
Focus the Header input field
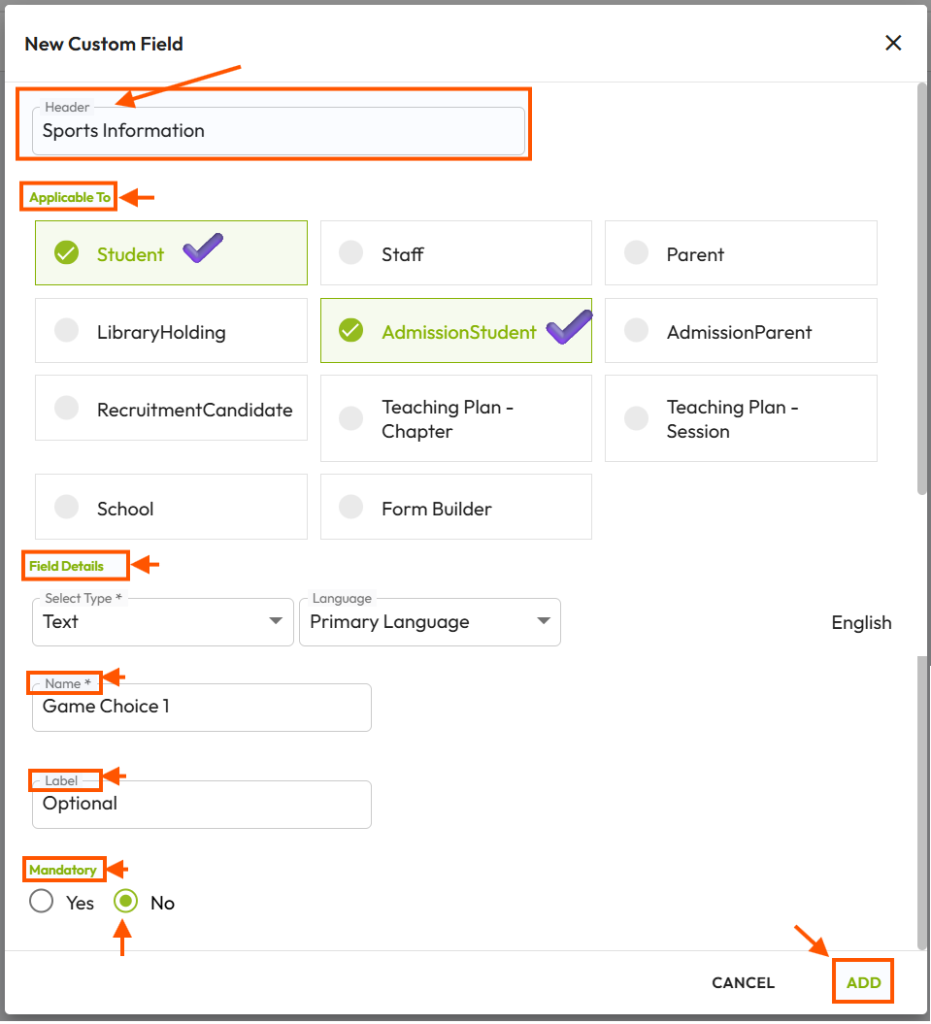pyautogui.click(x=279, y=131)
